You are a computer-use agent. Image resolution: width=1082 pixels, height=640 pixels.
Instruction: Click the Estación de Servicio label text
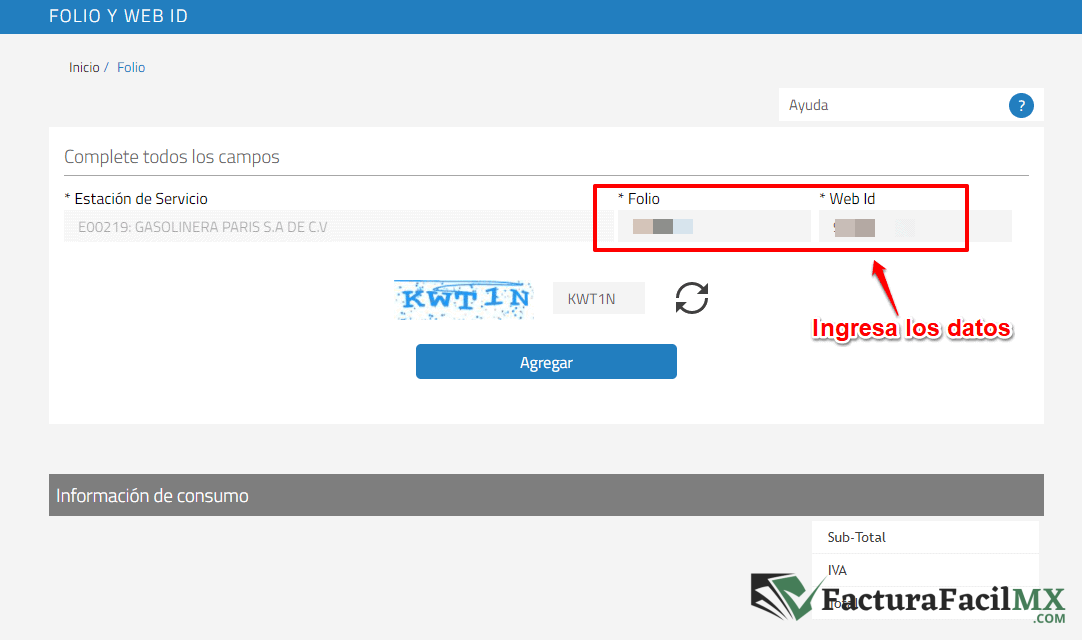click(x=141, y=199)
